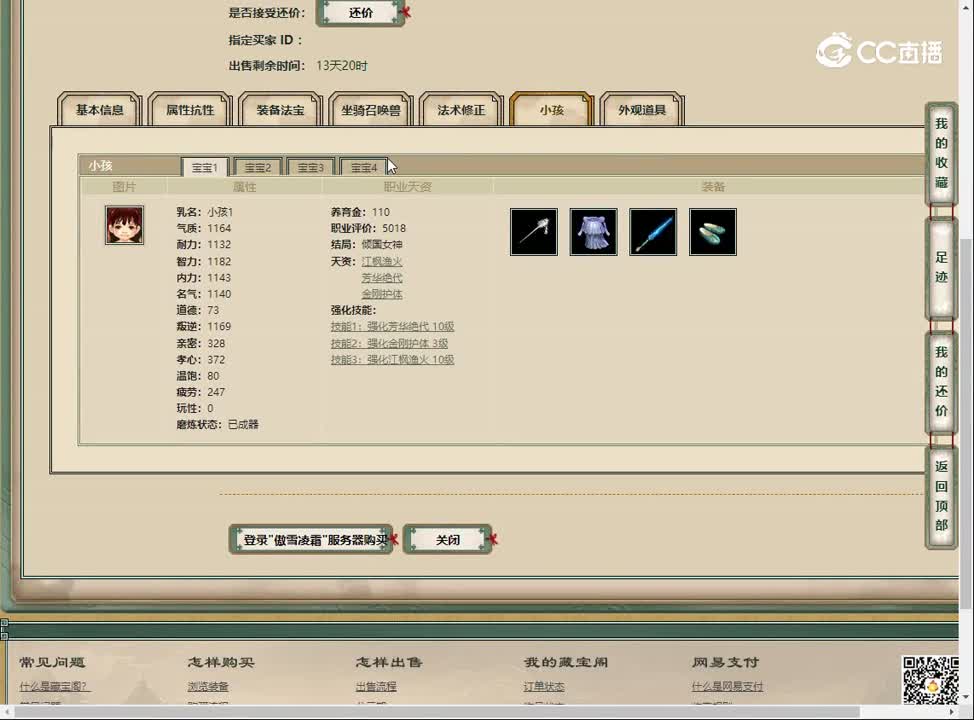
Task: Select the 宝宝3 sub-tab
Action: tap(311, 167)
